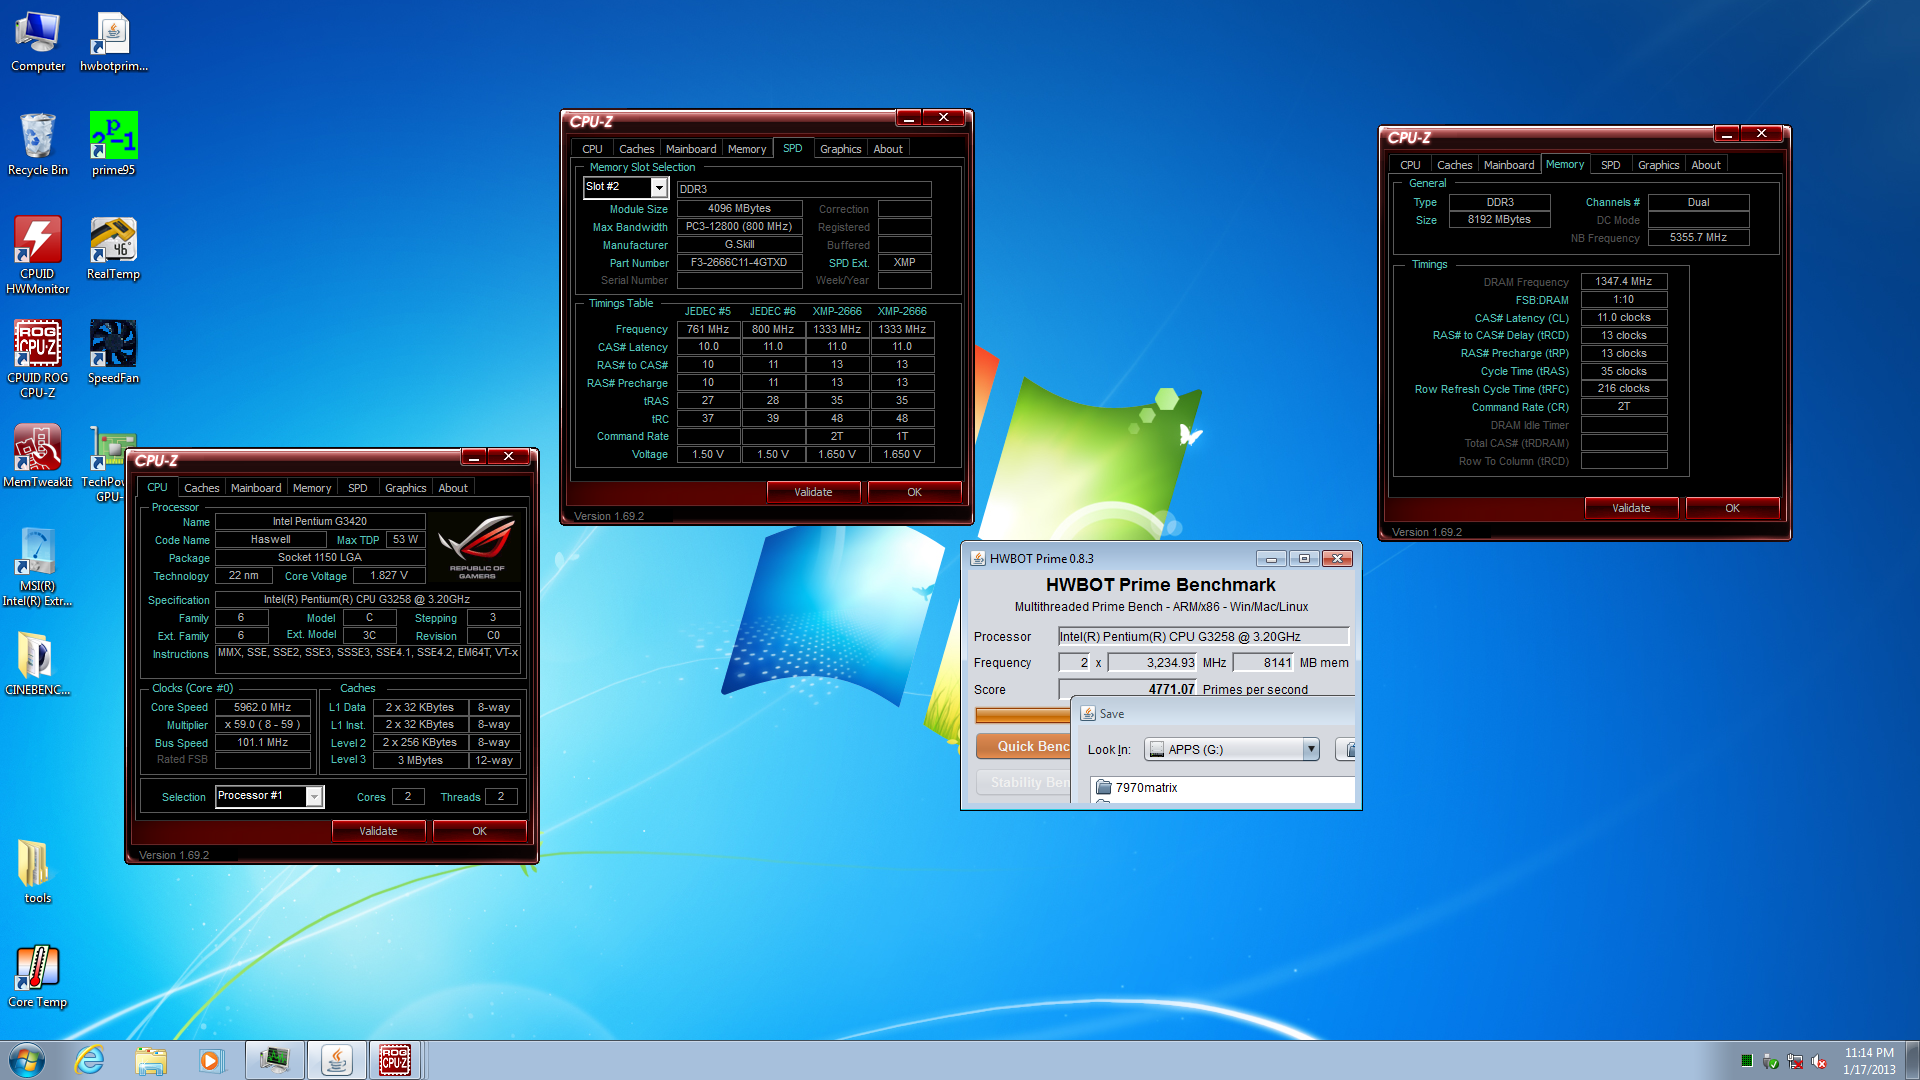The height and width of the screenshot is (1080, 1920).
Task: Click the orange HWBOT Prime progress bar
Action: (x=1022, y=715)
